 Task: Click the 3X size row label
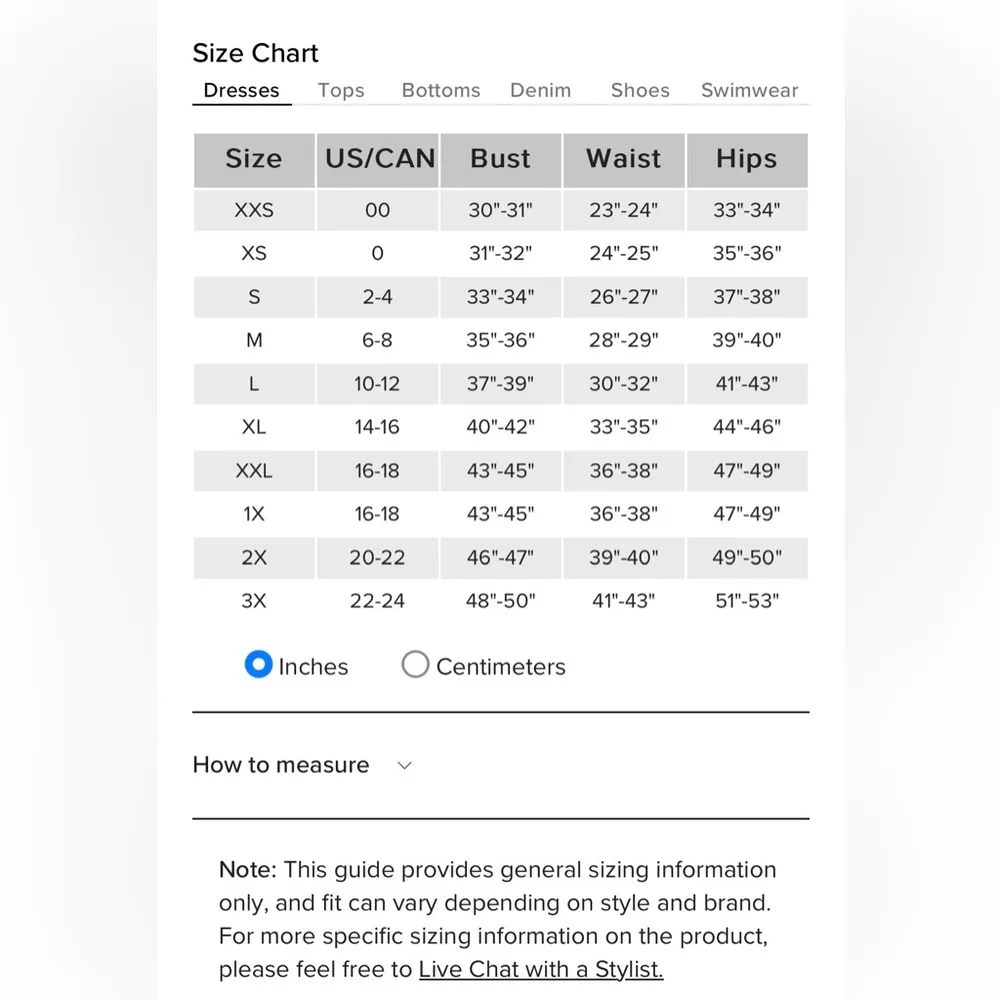(254, 601)
